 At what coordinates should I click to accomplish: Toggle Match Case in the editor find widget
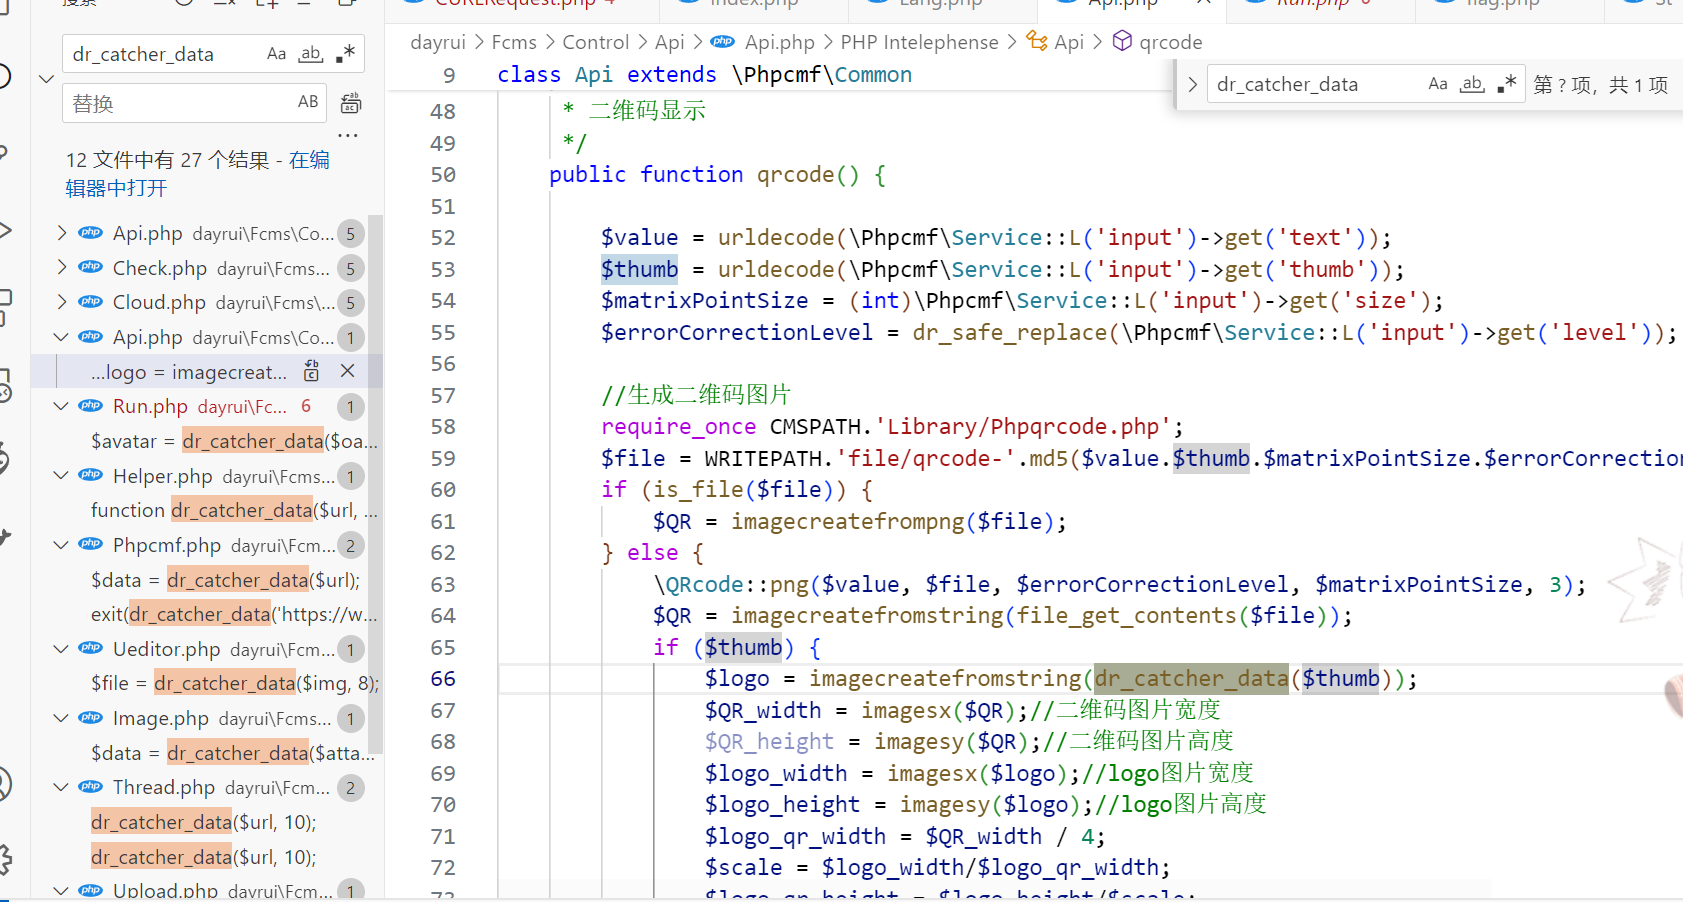click(1438, 84)
